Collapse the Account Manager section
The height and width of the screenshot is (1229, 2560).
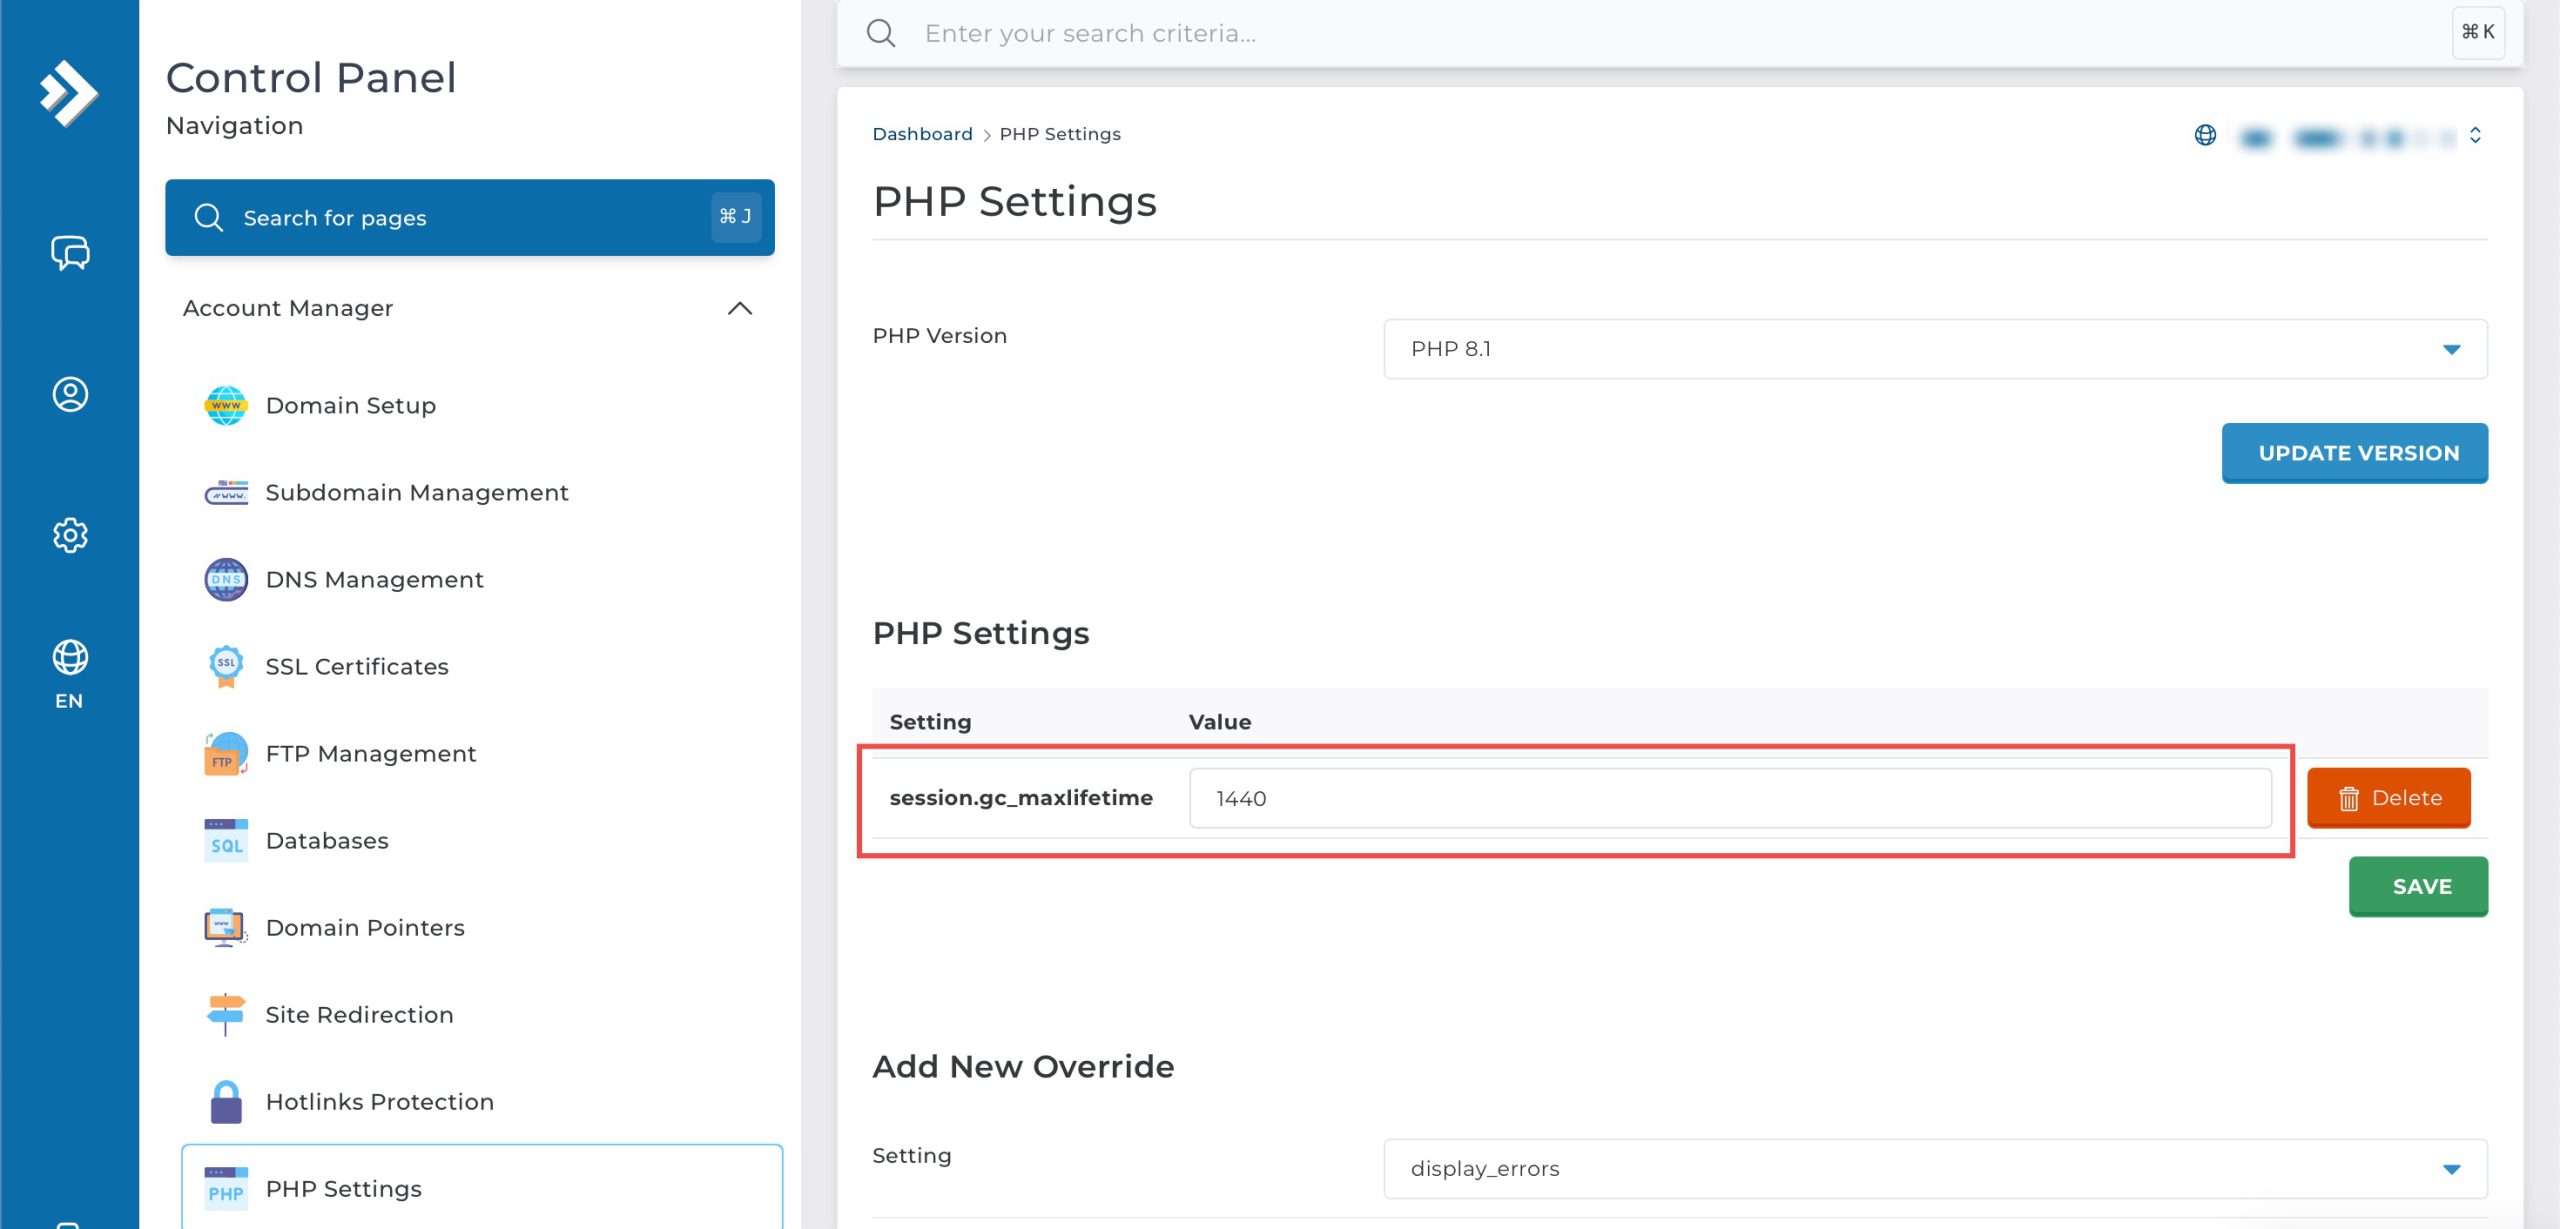pos(739,308)
